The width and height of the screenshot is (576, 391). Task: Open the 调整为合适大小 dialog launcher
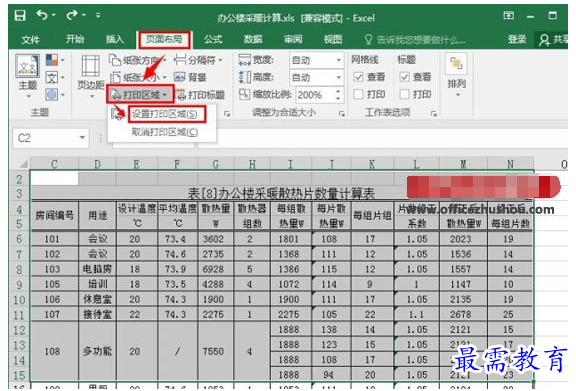[342, 114]
